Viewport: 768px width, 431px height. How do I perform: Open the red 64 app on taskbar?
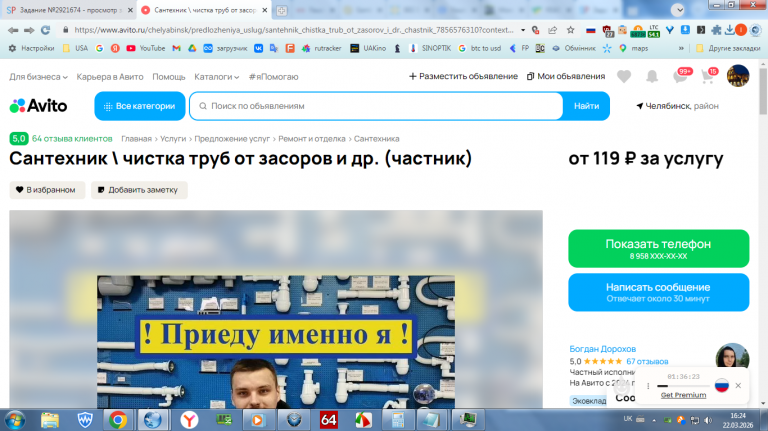pos(329,420)
